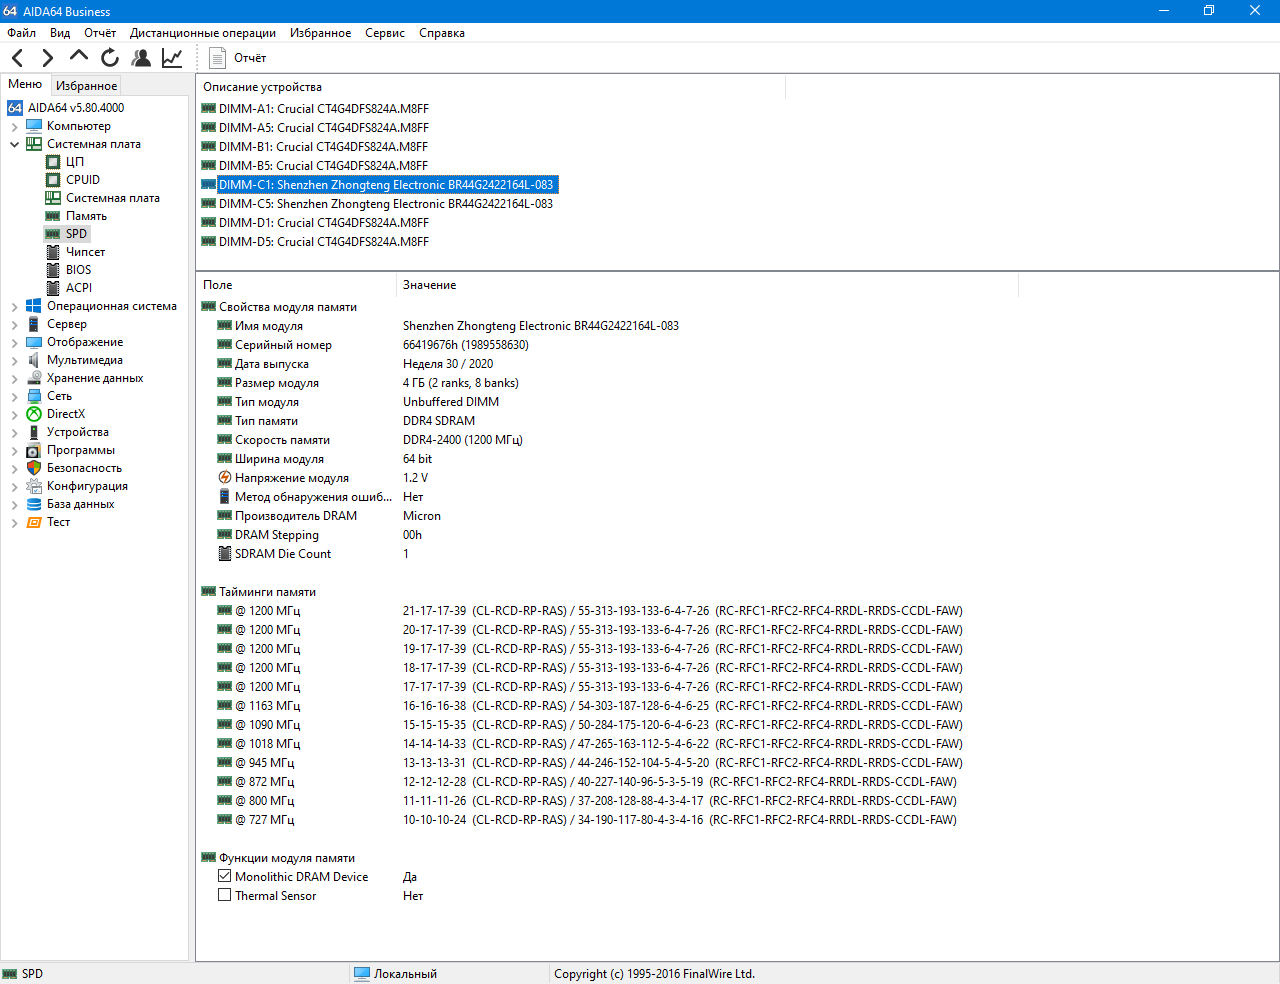Click the DirectX Xbox icon
Viewport: 1280px width, 984px height.
tap(34, 414)
